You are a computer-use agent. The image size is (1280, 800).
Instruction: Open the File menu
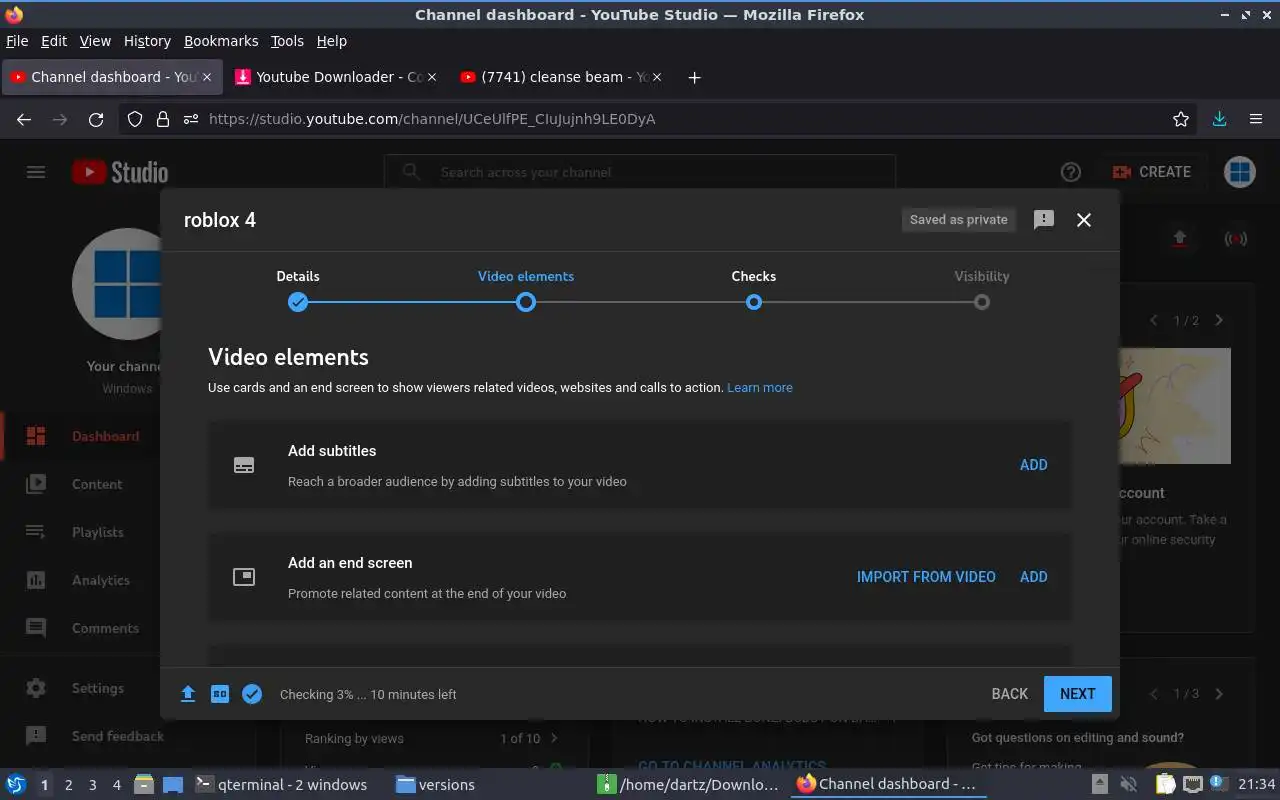(x=17, y=41)
